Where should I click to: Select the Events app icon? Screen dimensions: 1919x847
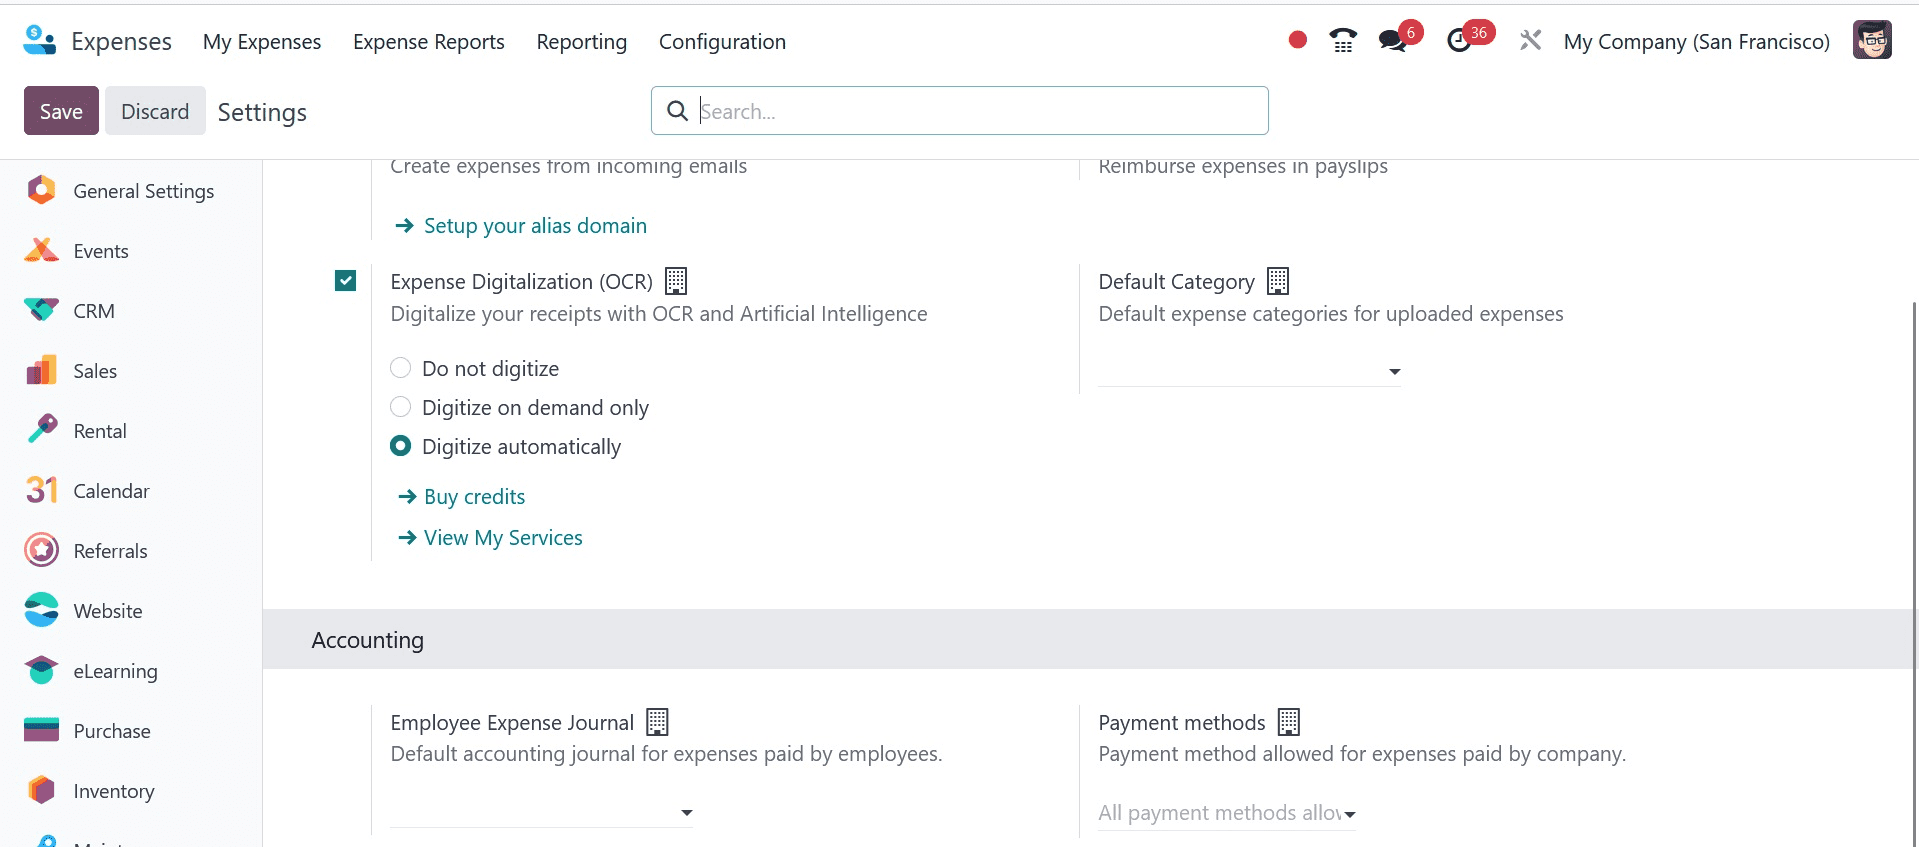[x=41, y=250]
